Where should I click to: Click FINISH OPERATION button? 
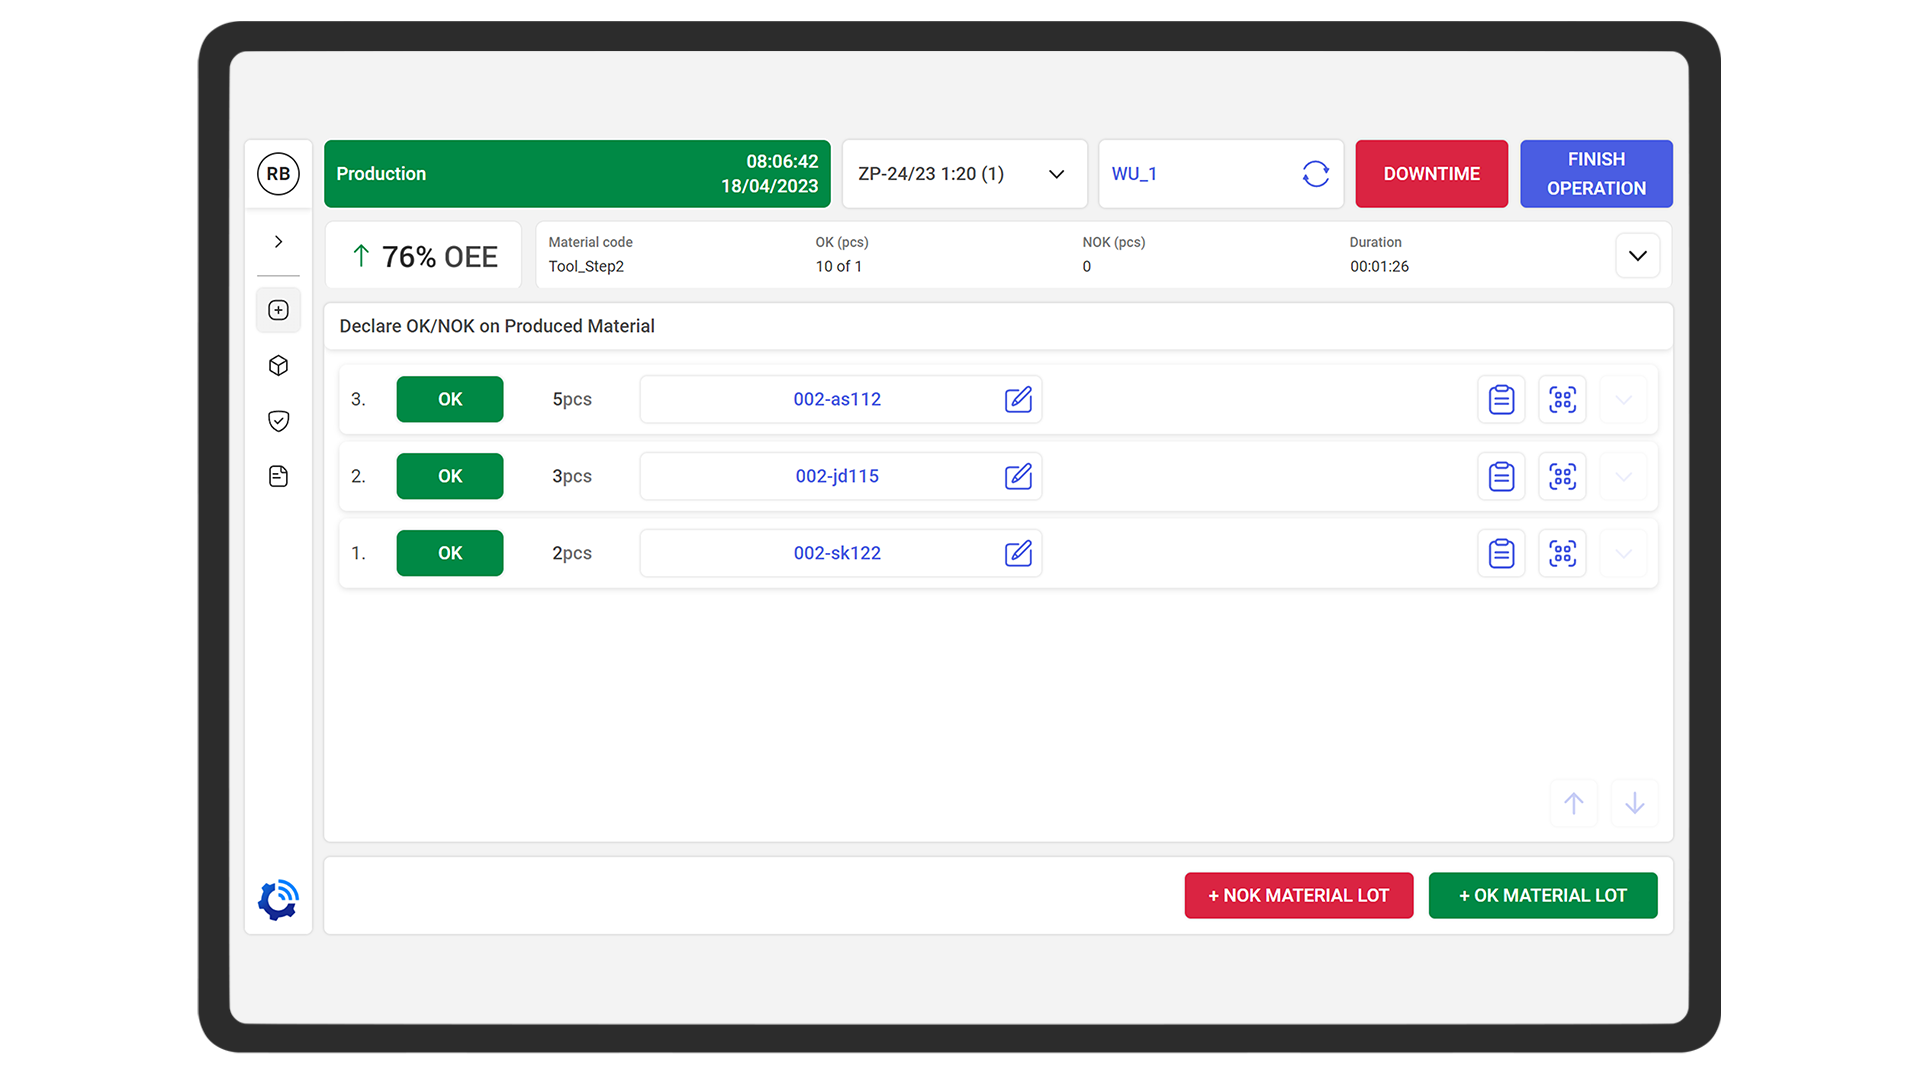(1596, 174)
